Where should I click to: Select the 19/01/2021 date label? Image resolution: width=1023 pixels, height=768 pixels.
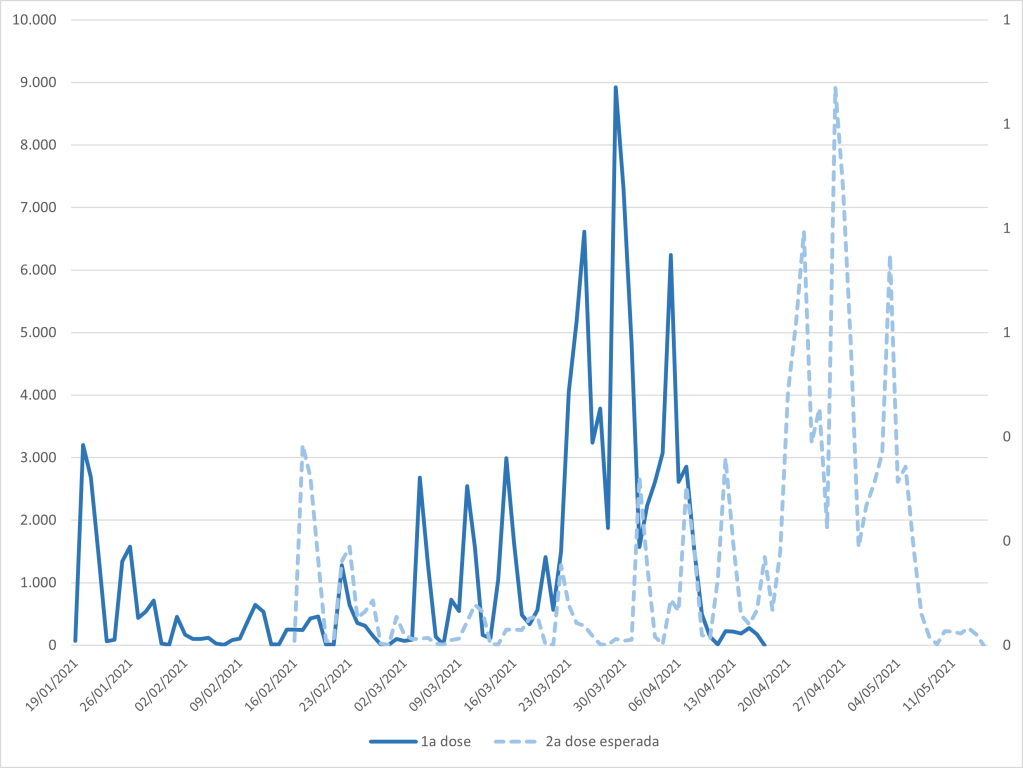(52, 684)
